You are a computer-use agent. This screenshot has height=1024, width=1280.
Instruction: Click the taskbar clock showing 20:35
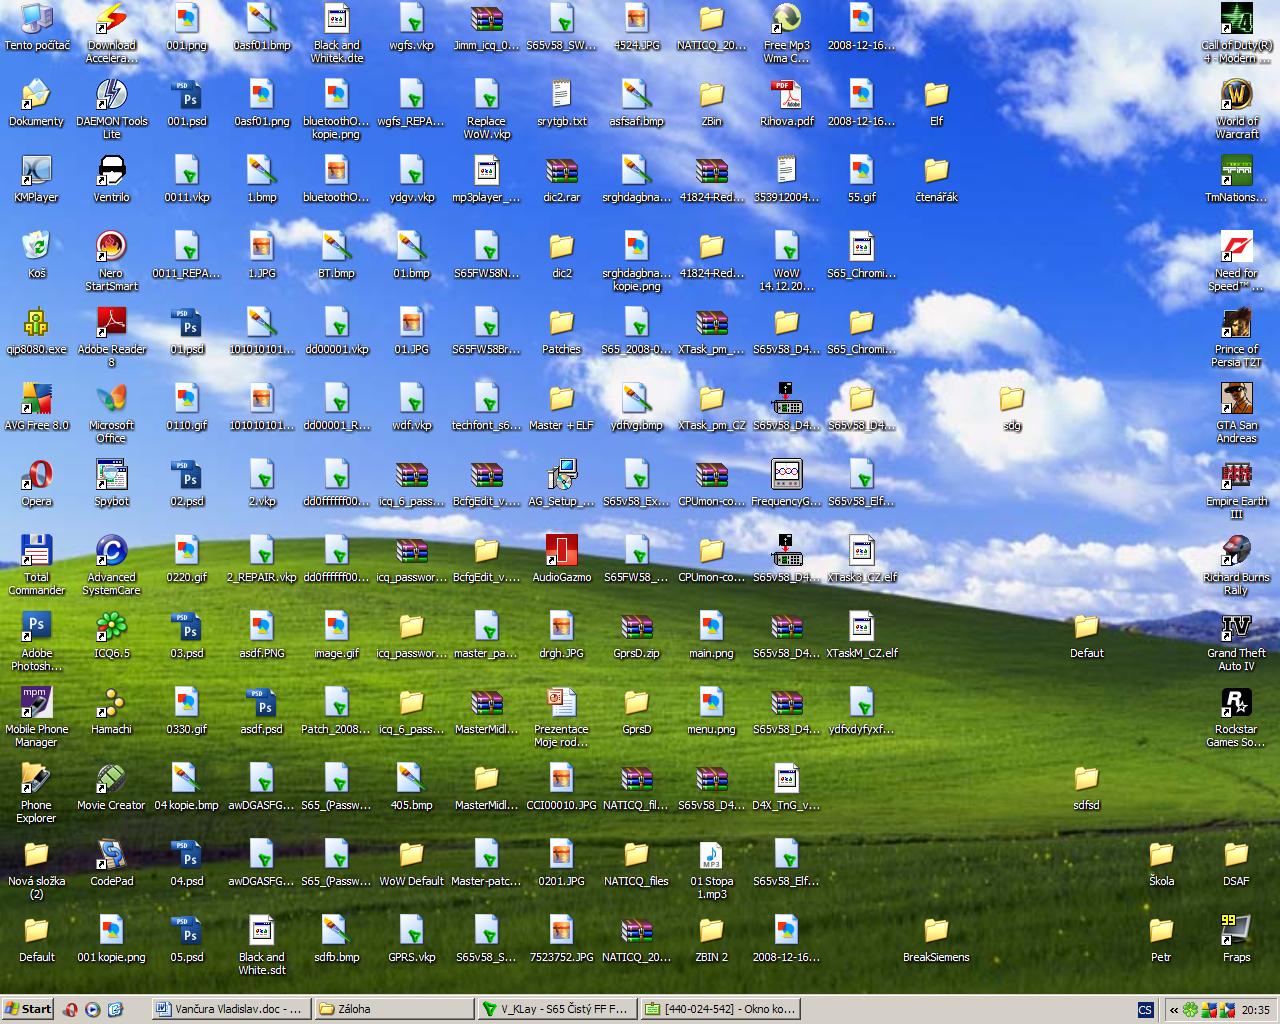1256,1010
